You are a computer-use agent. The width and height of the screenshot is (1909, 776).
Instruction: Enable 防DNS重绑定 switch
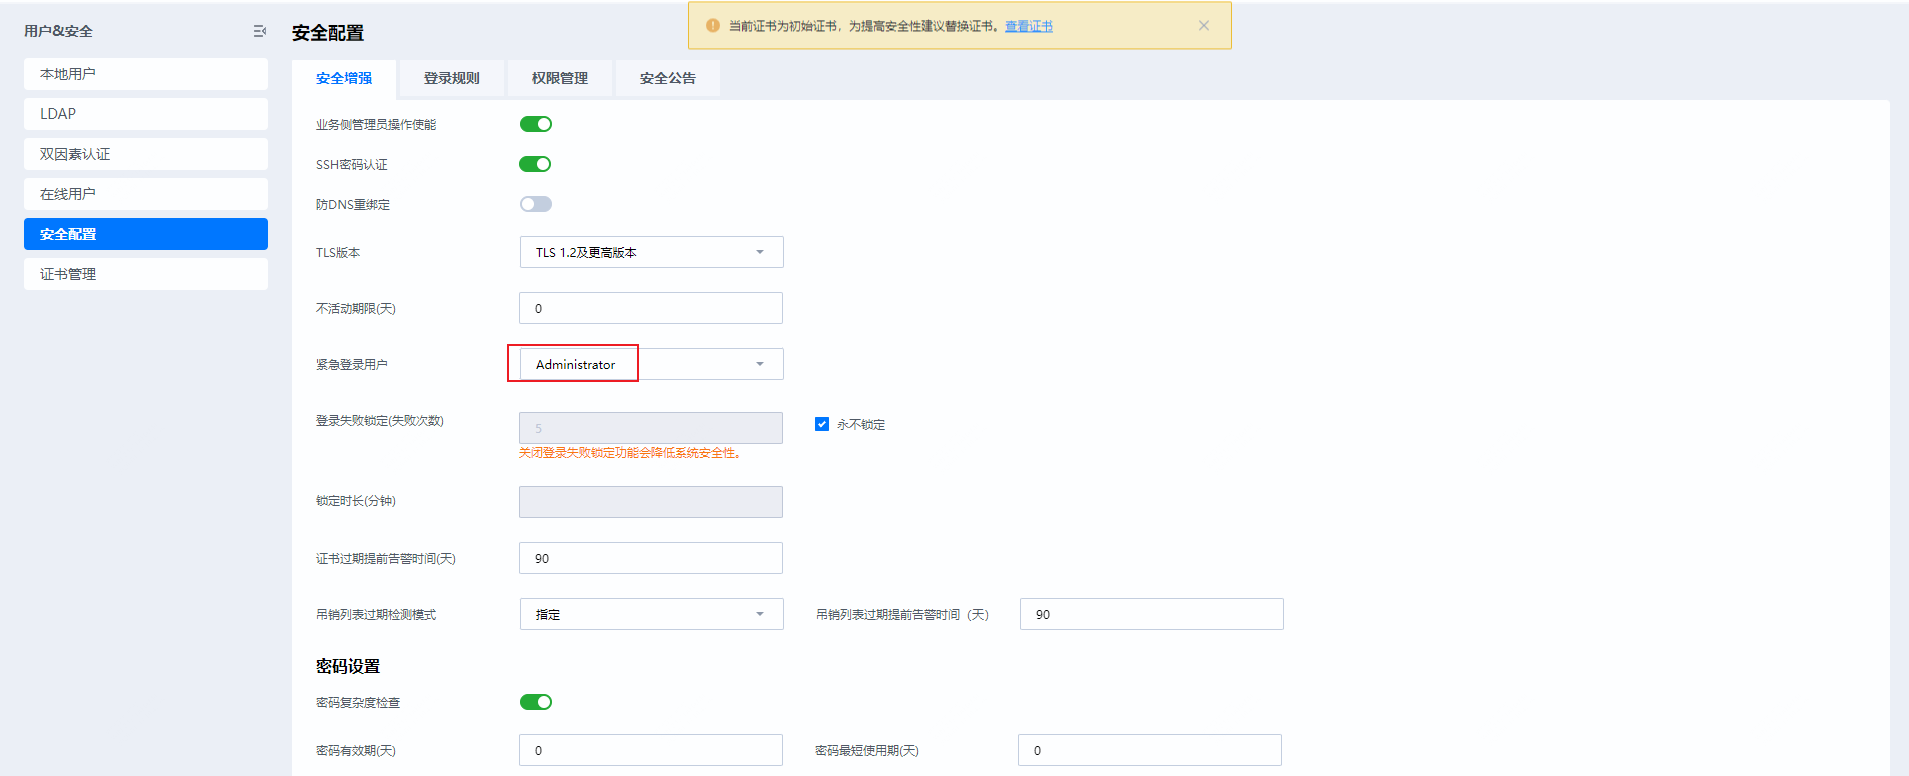click(x=536, y=204)
